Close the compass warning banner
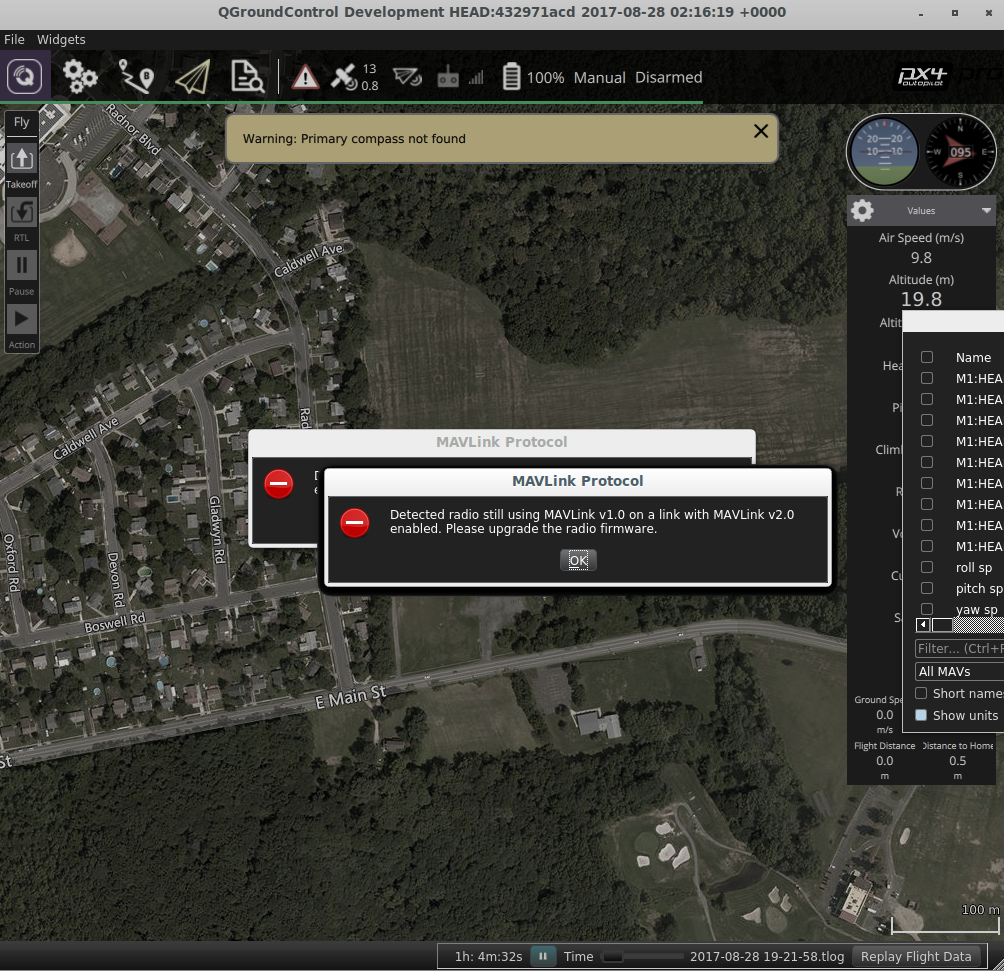This screenshot has width=1004, height=971. point(761,131)
